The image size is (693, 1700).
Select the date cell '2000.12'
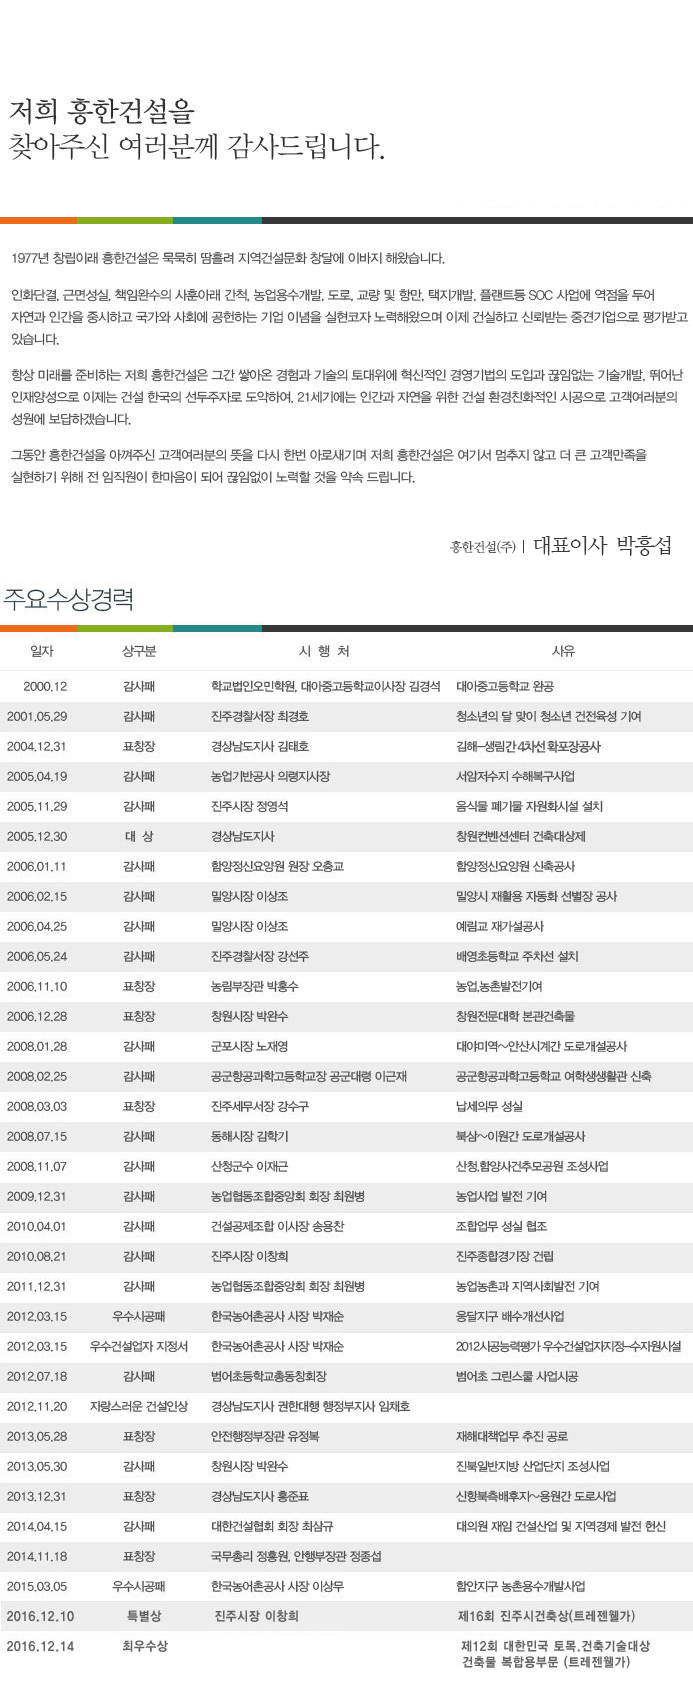coord(45,686)
